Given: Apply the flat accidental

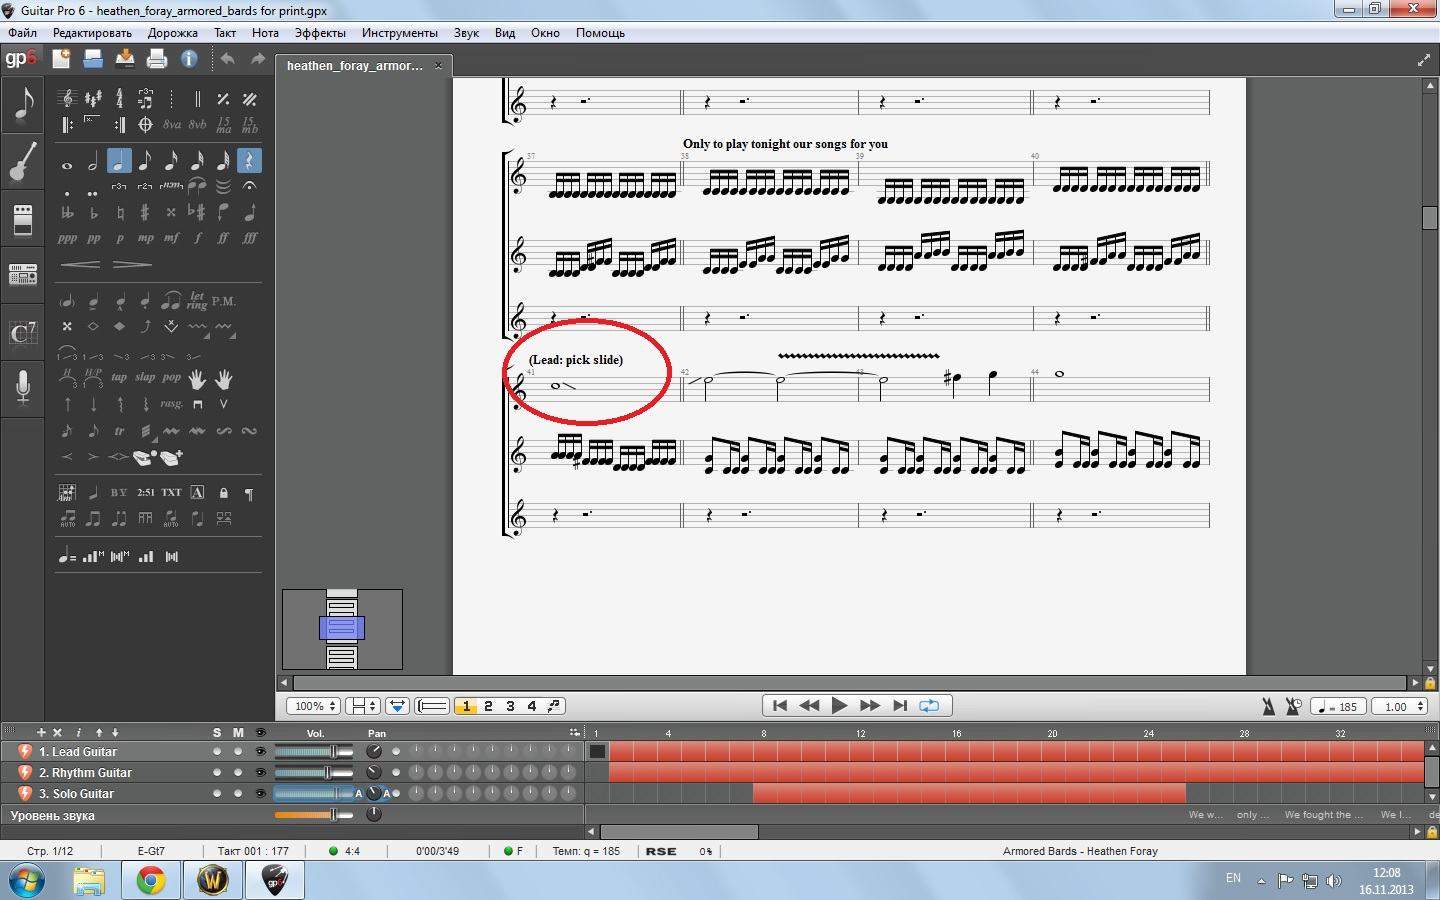Looking at the screenshot, I should 93,212.
